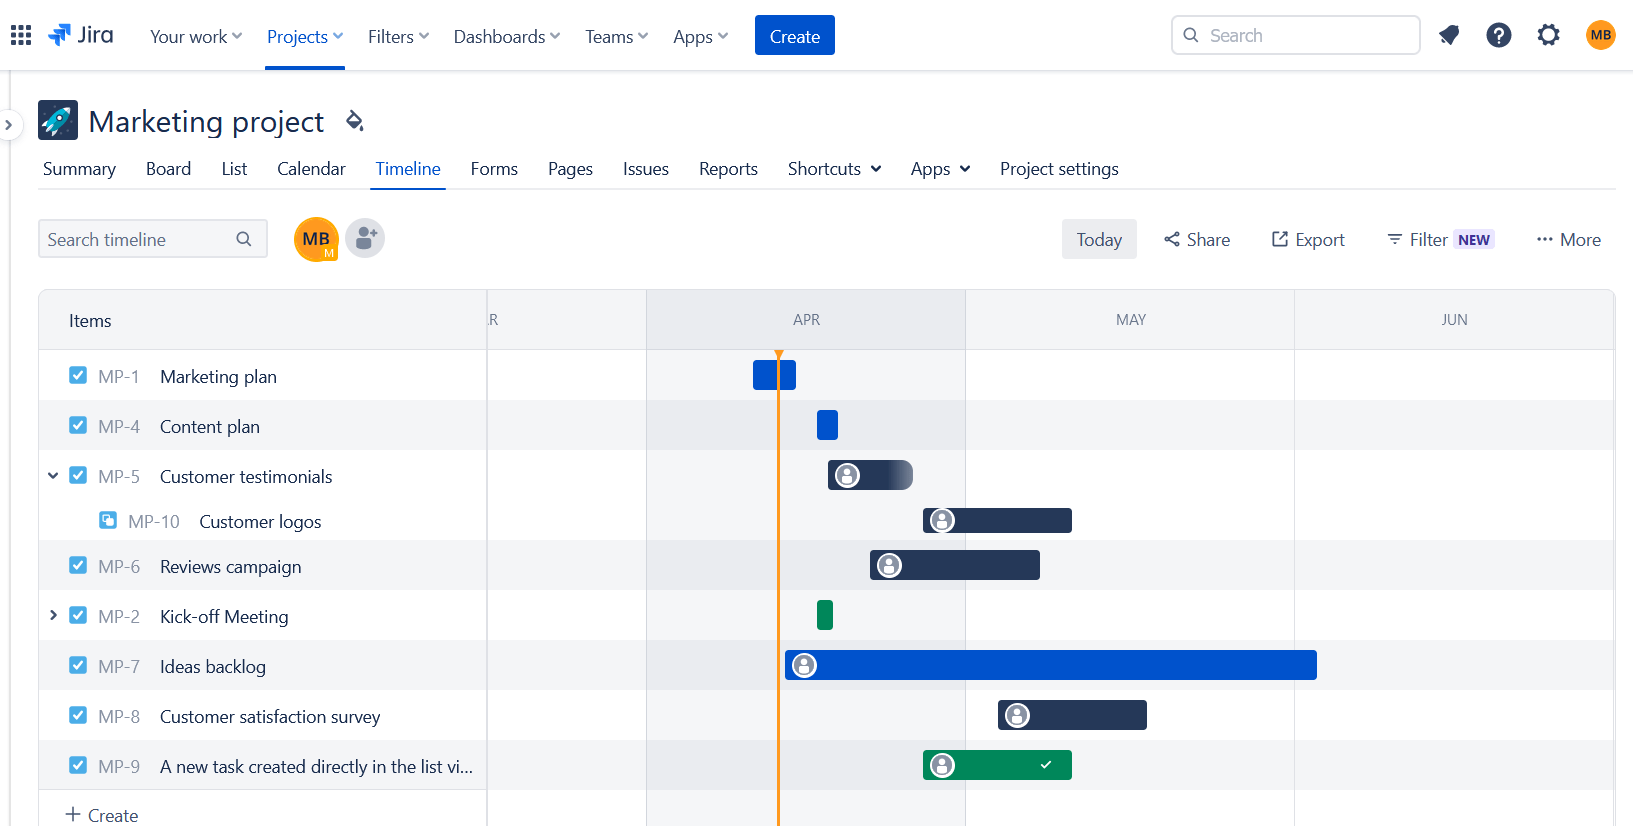This screenshot has height=826, width=1633.
Task: Click the project theme paint bucket icon
Action: pos(354,121)
